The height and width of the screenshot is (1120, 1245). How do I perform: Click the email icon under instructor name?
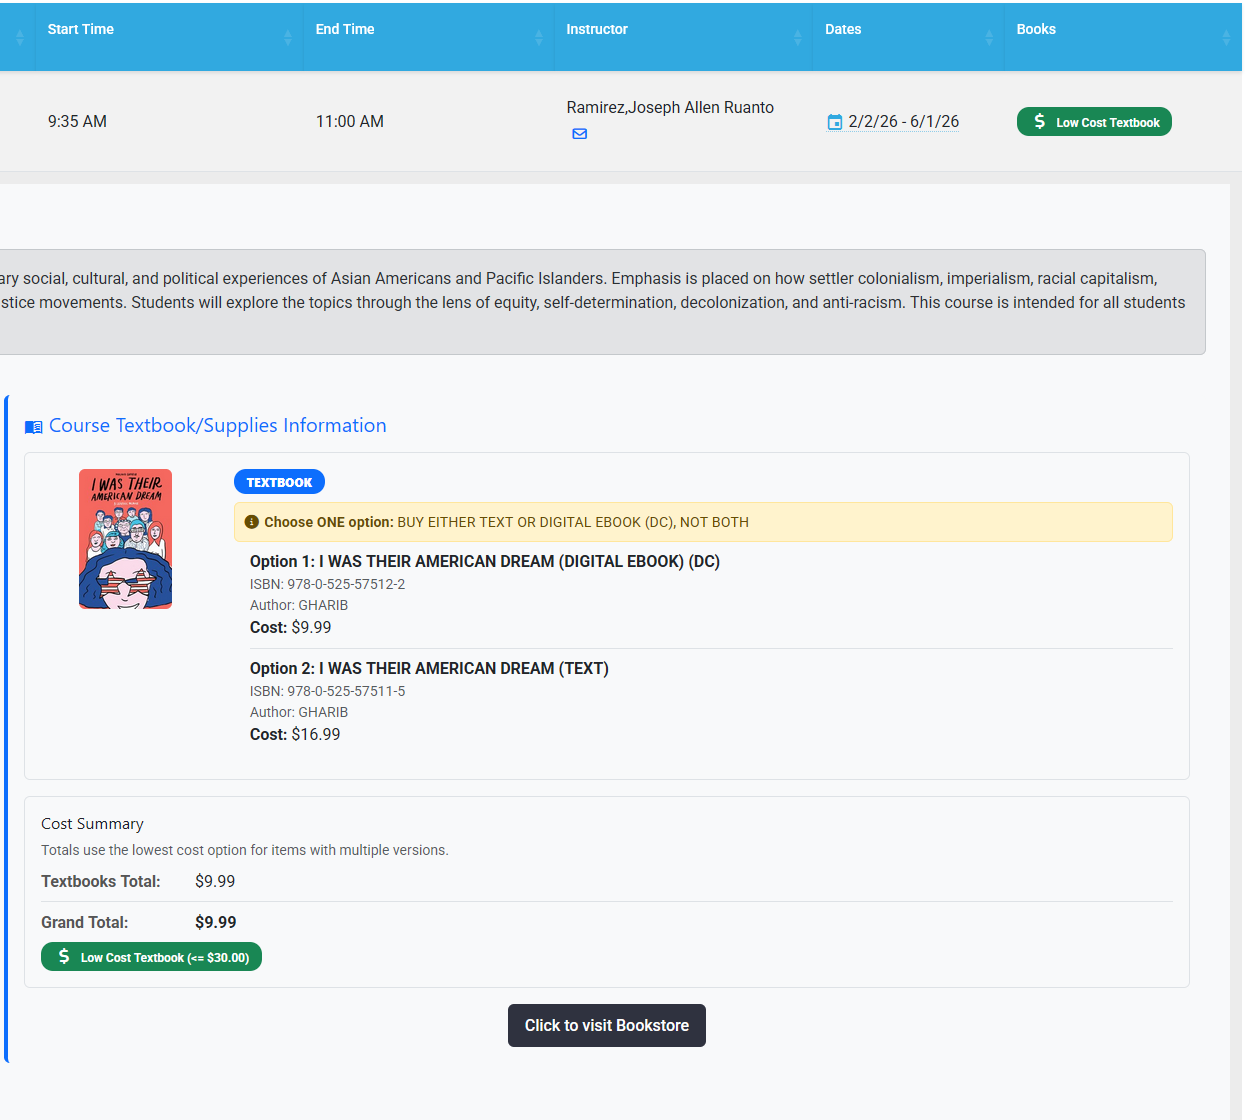pos(579,134)
